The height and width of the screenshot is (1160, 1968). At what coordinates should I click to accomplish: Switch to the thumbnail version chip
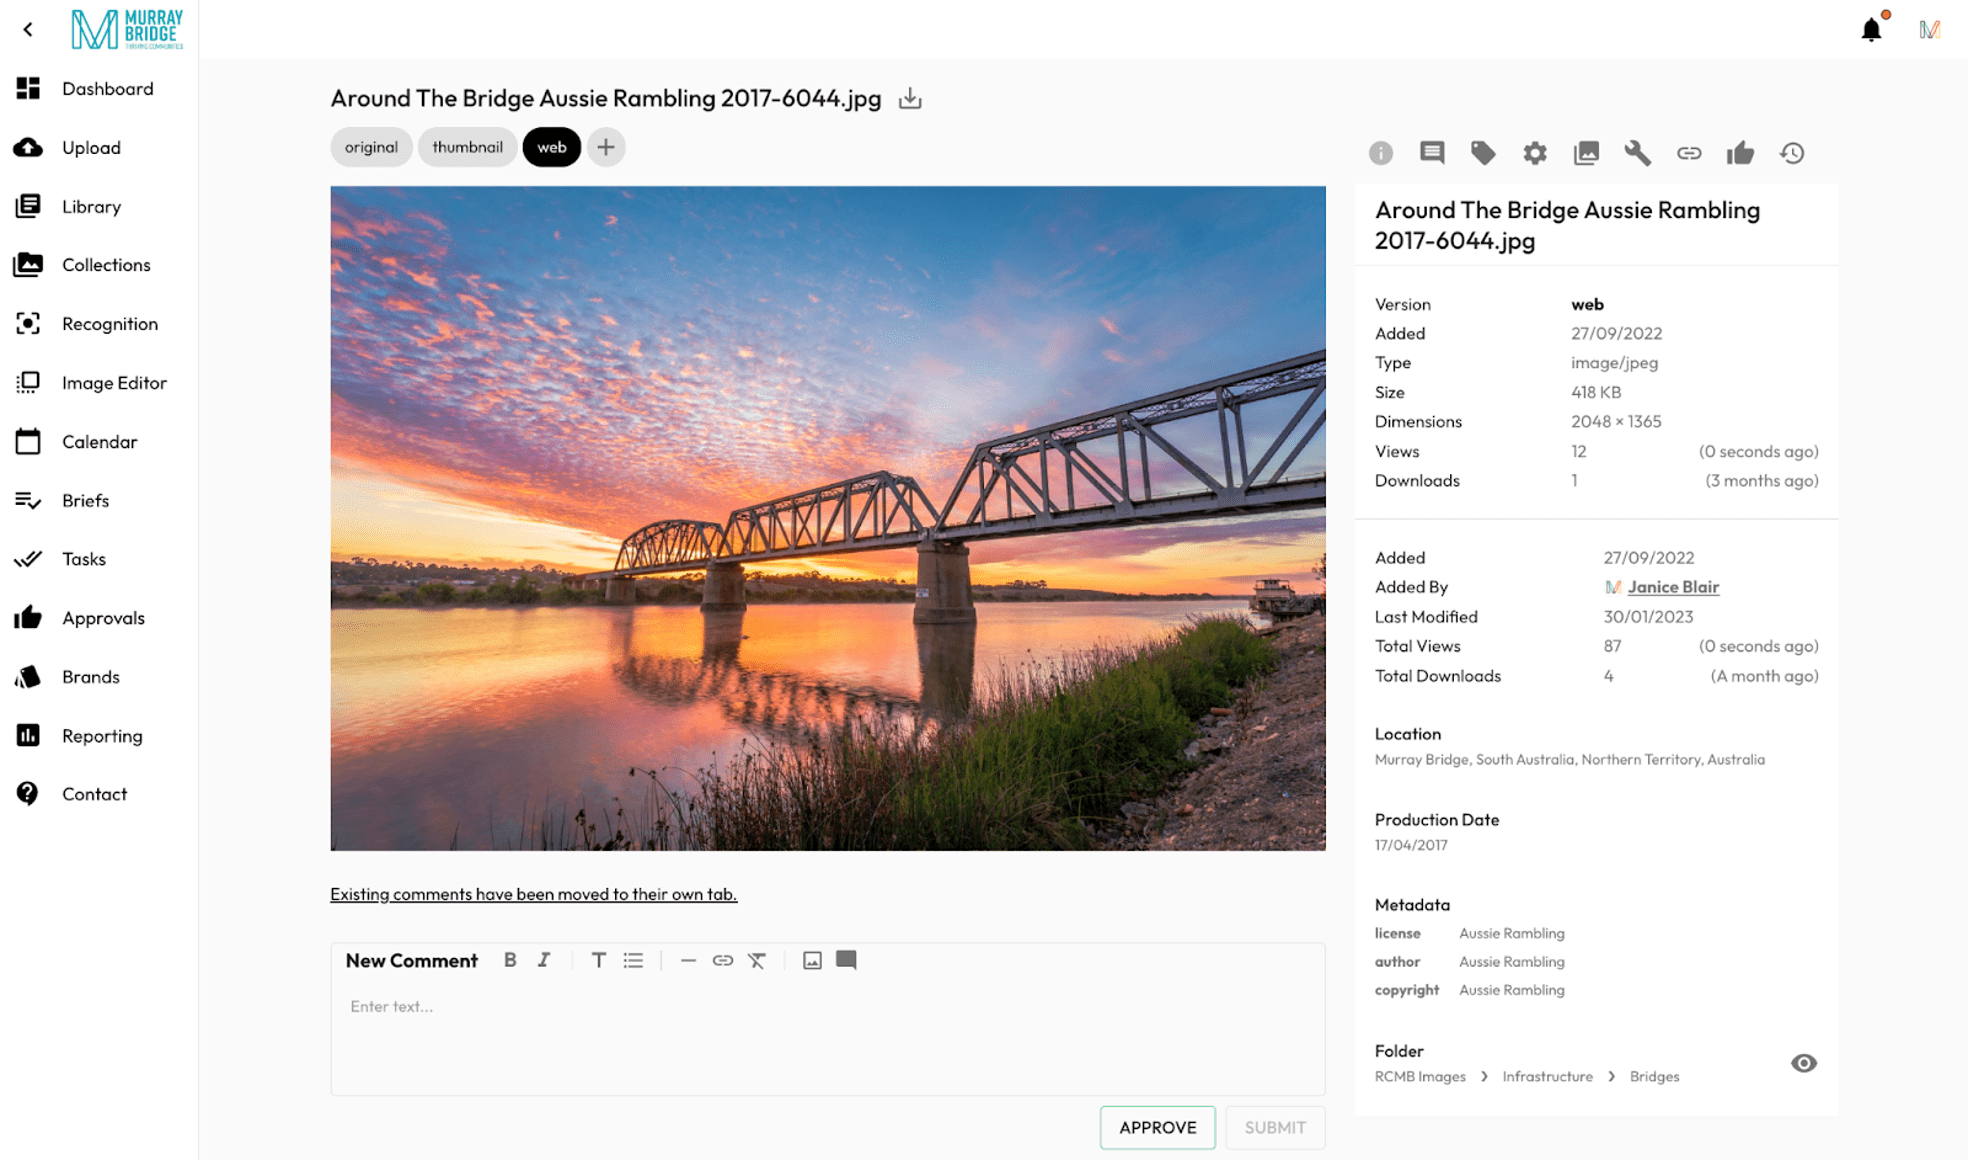[467, 147]
